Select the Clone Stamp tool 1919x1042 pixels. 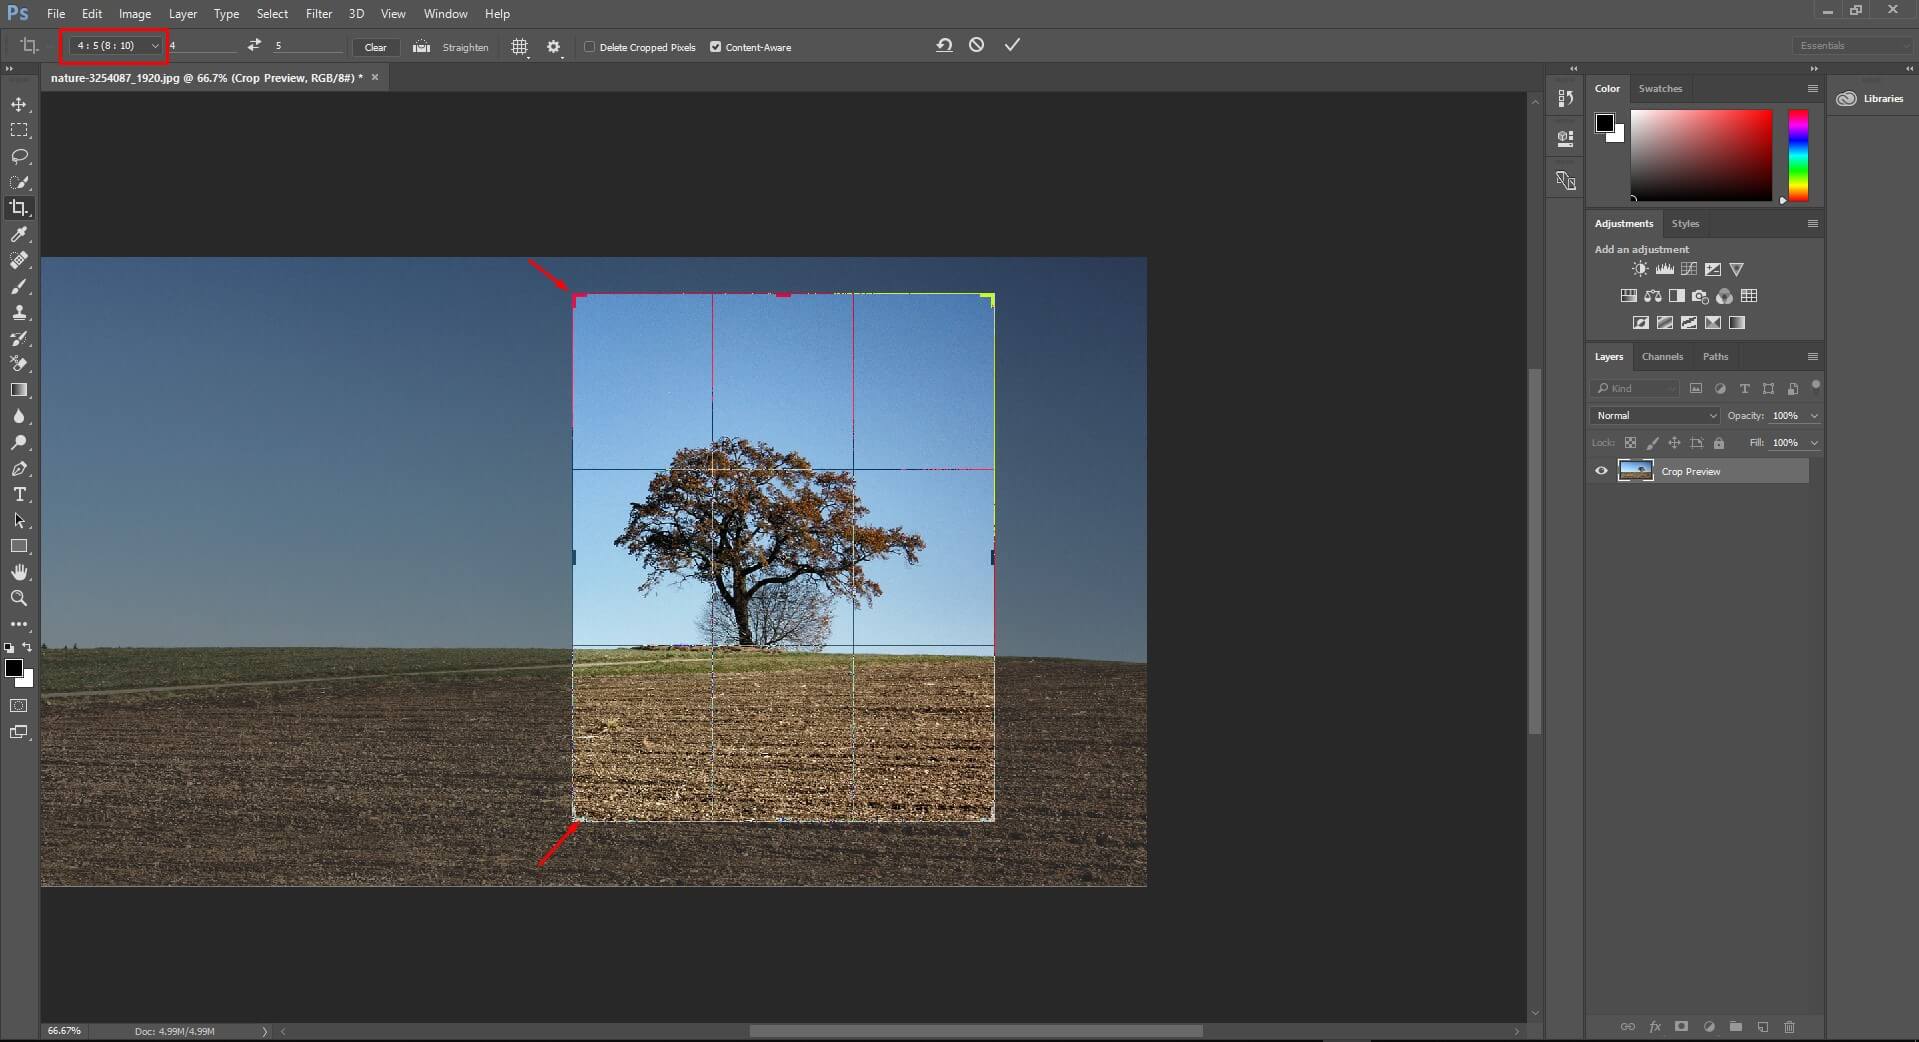click(x=20, y=312)
